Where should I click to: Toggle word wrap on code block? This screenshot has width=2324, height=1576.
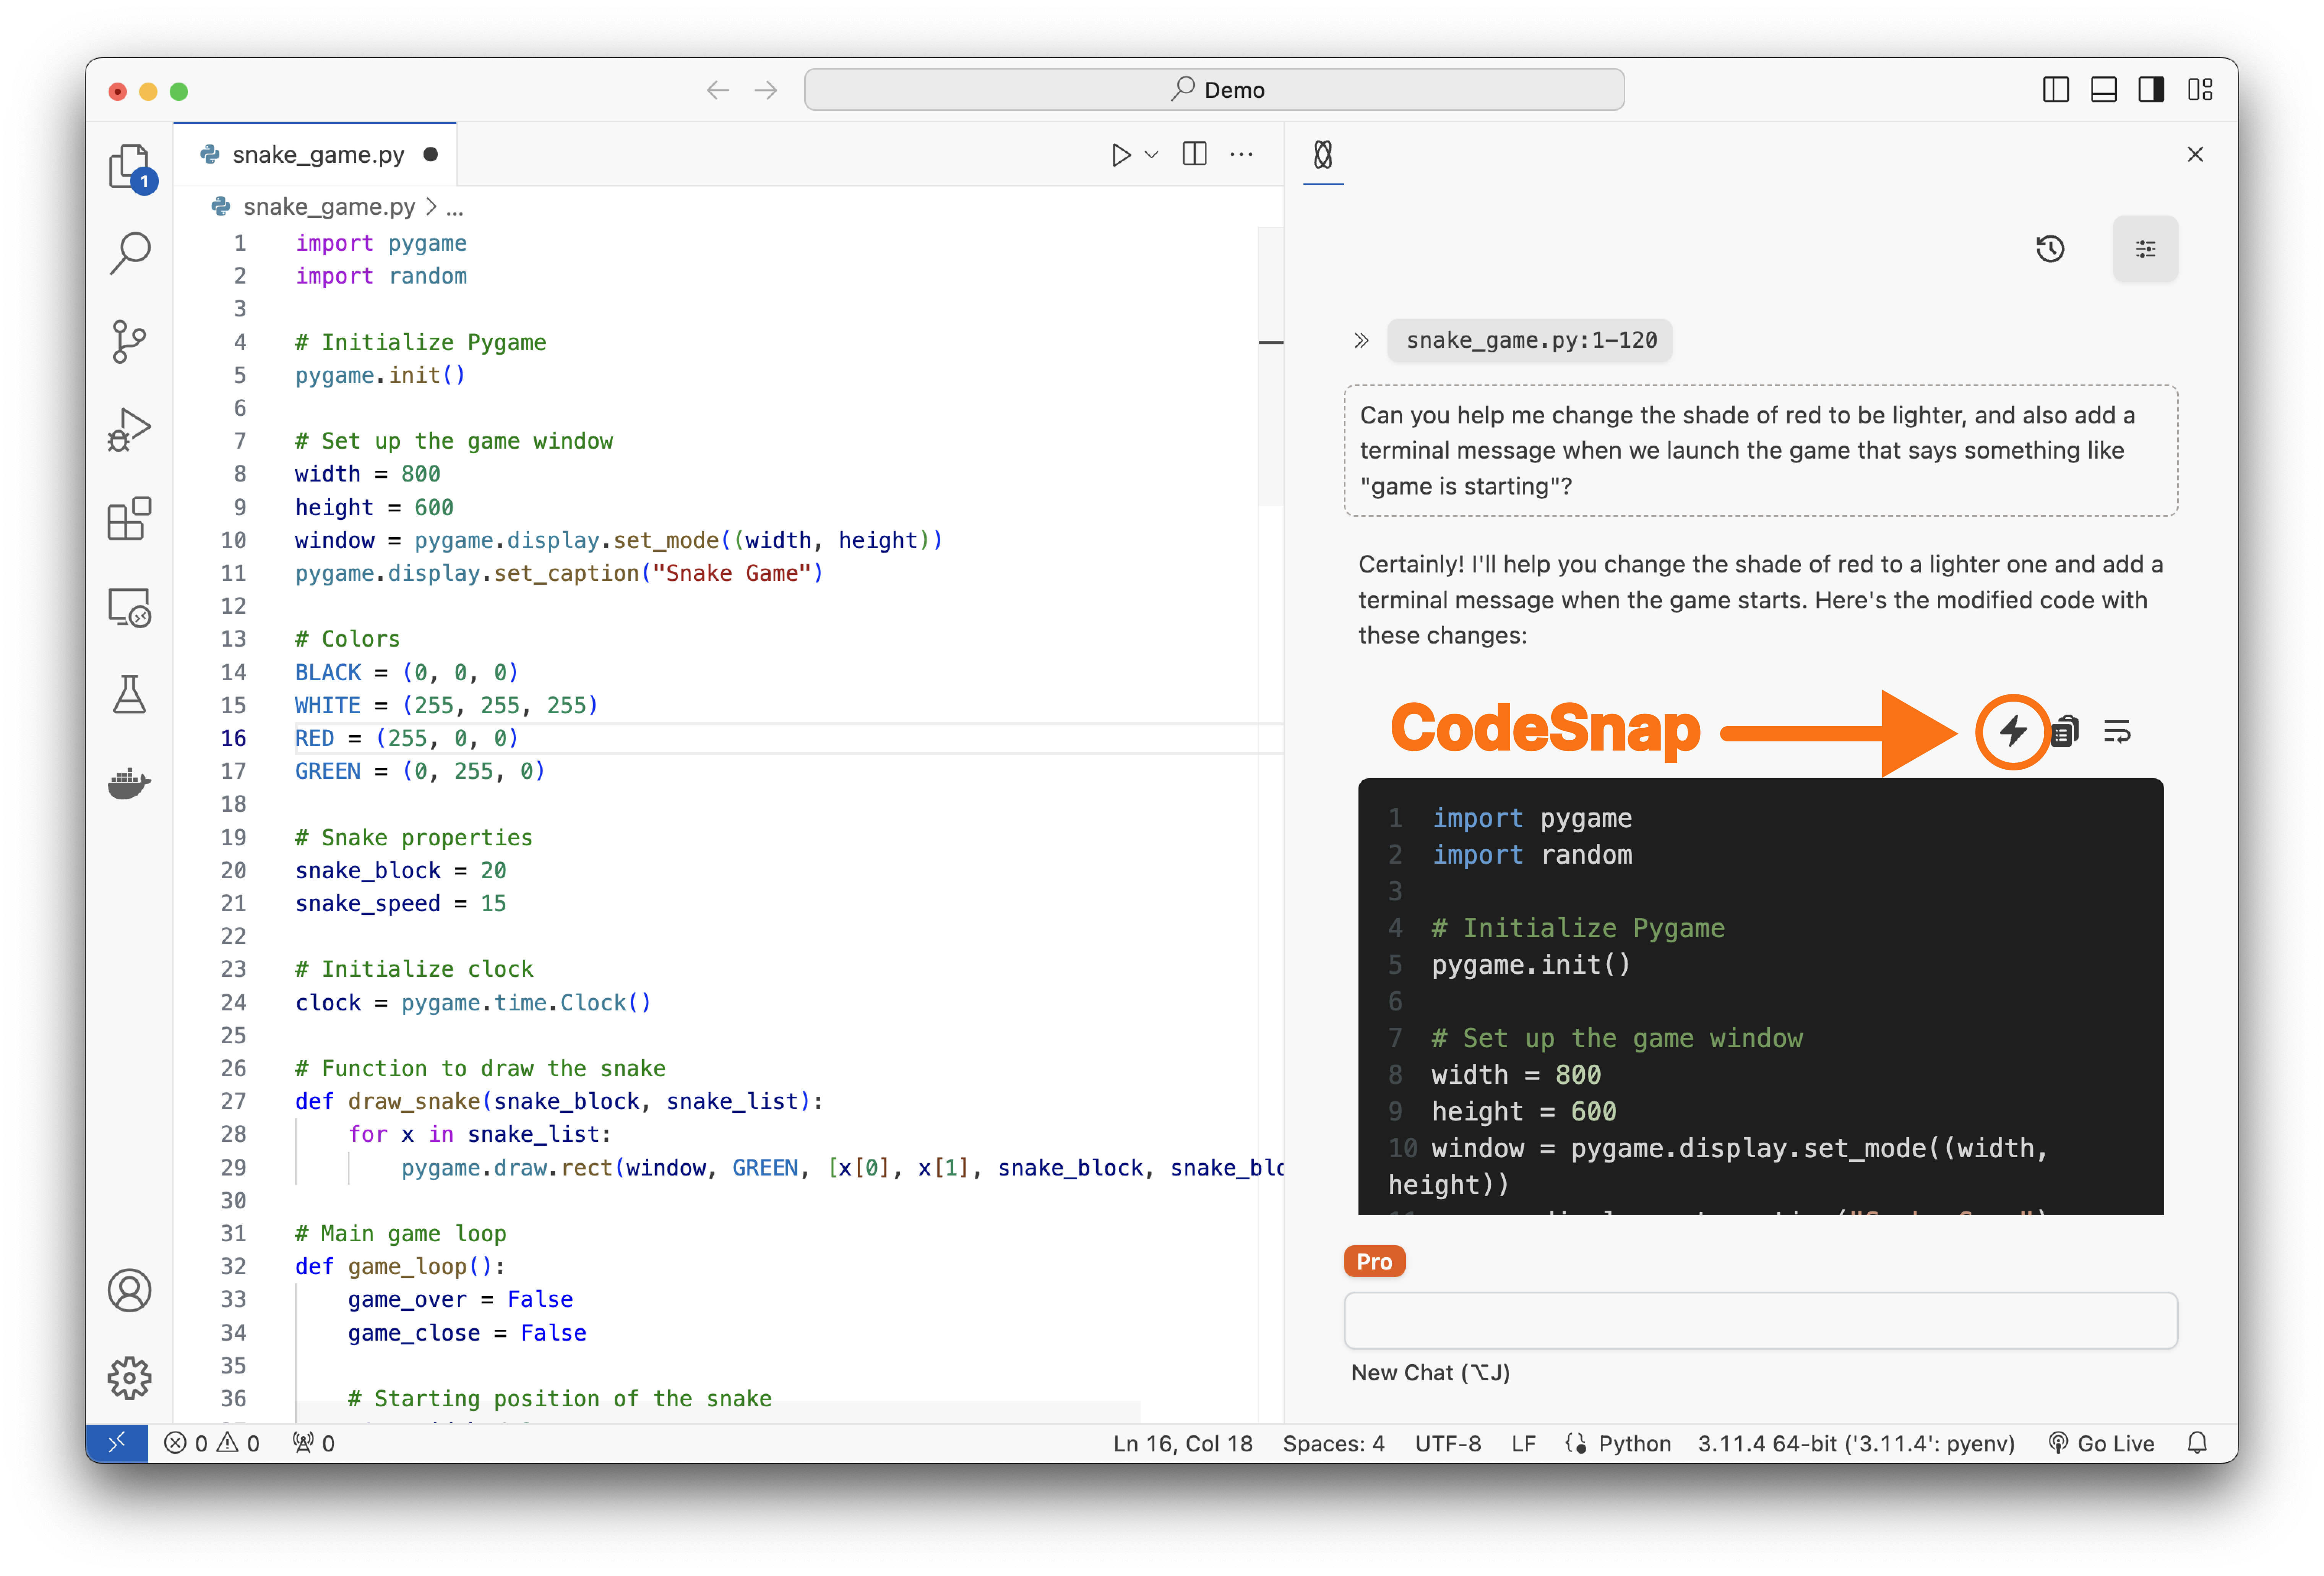[x=2117, y=731]
